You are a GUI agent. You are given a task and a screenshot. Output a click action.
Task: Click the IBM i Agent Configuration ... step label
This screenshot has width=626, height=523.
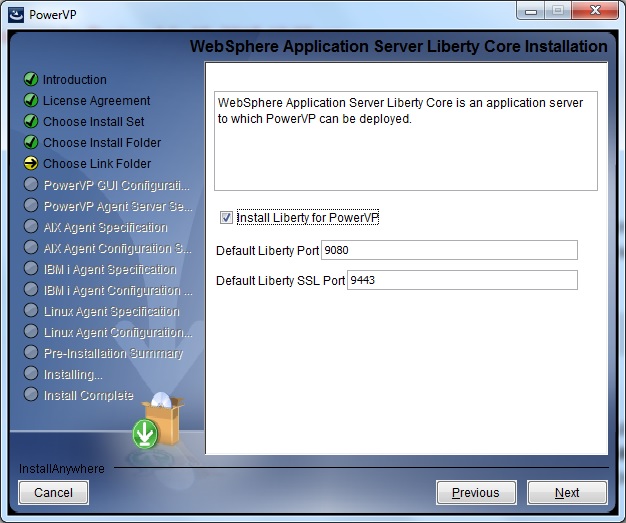[118, 290]
